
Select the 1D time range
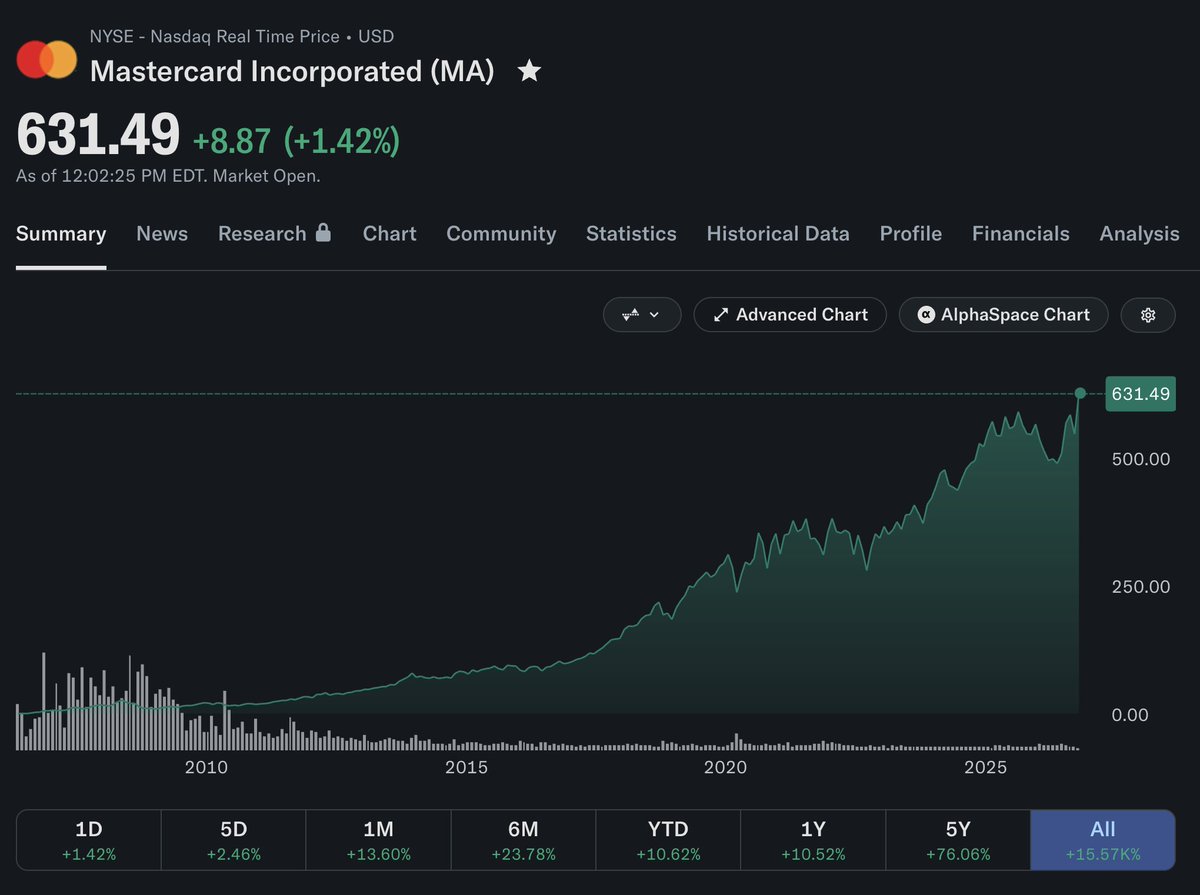[89, 839]
